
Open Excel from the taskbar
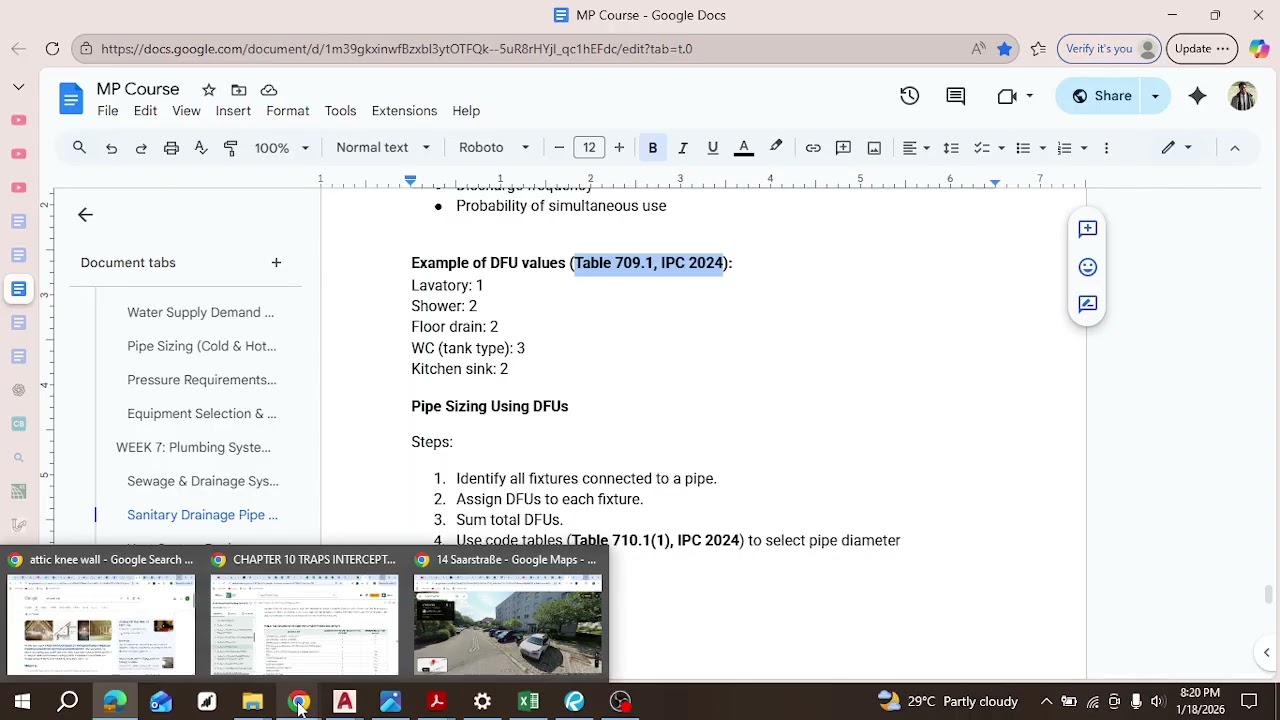[x=528, y=702]
